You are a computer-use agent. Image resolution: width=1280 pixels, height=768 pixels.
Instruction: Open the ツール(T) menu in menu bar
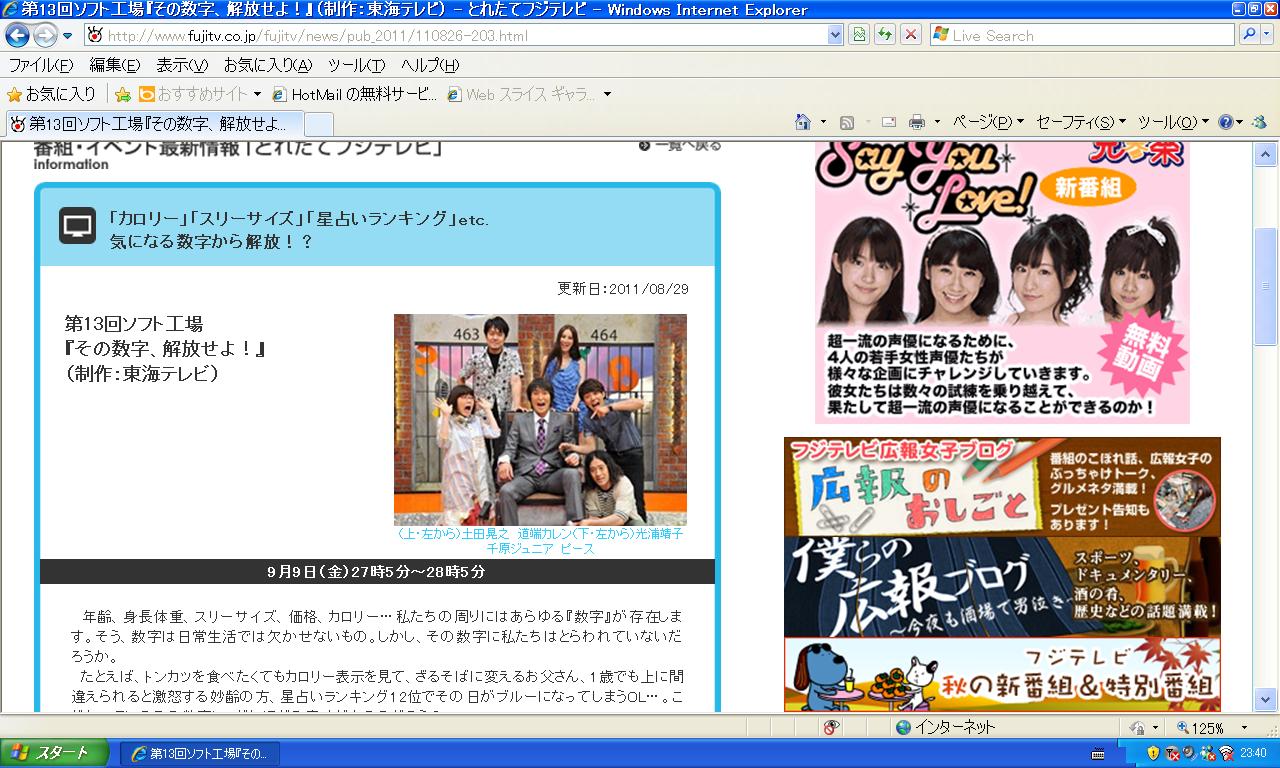pyautogui.click(x=357, y=66)
